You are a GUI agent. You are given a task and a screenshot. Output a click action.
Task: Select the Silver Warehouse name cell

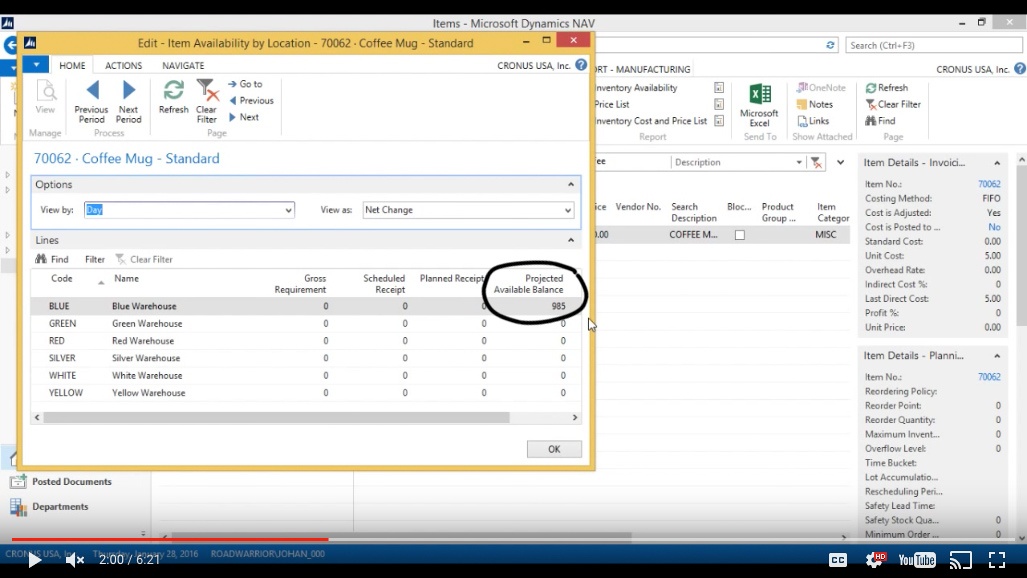[x=146, y=358]
